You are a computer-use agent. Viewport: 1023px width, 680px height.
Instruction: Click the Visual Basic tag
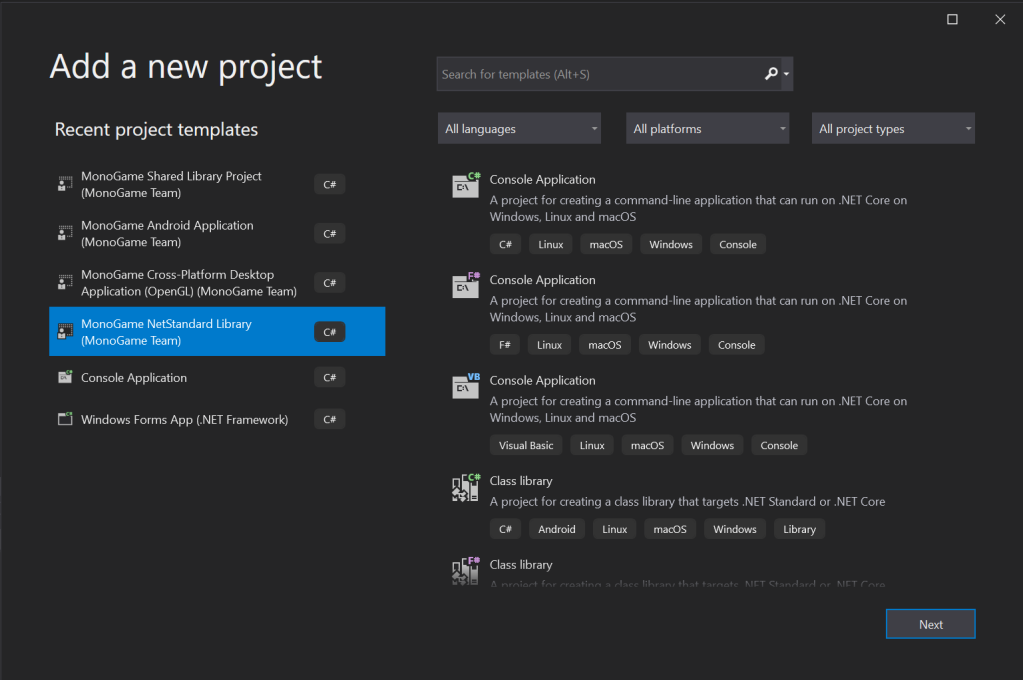526,445
